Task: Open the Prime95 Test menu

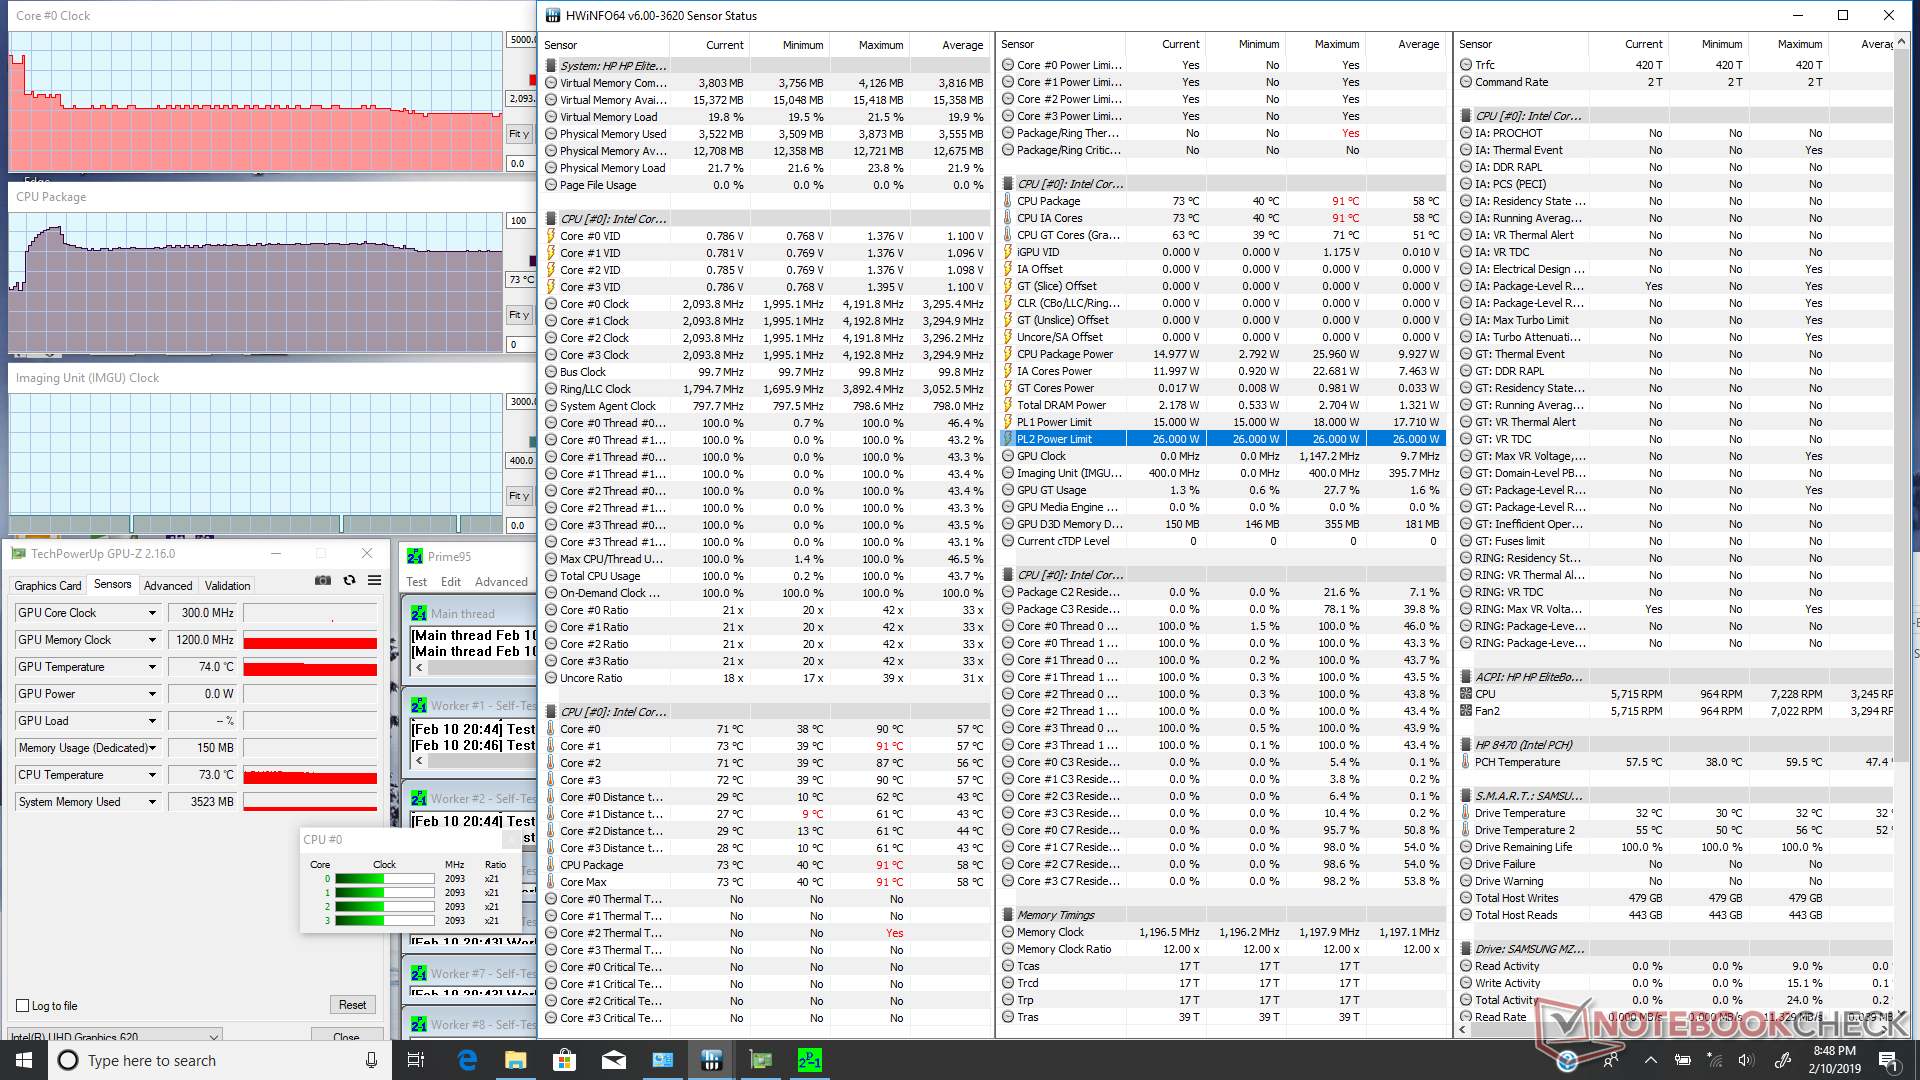Action: (417, 582)
